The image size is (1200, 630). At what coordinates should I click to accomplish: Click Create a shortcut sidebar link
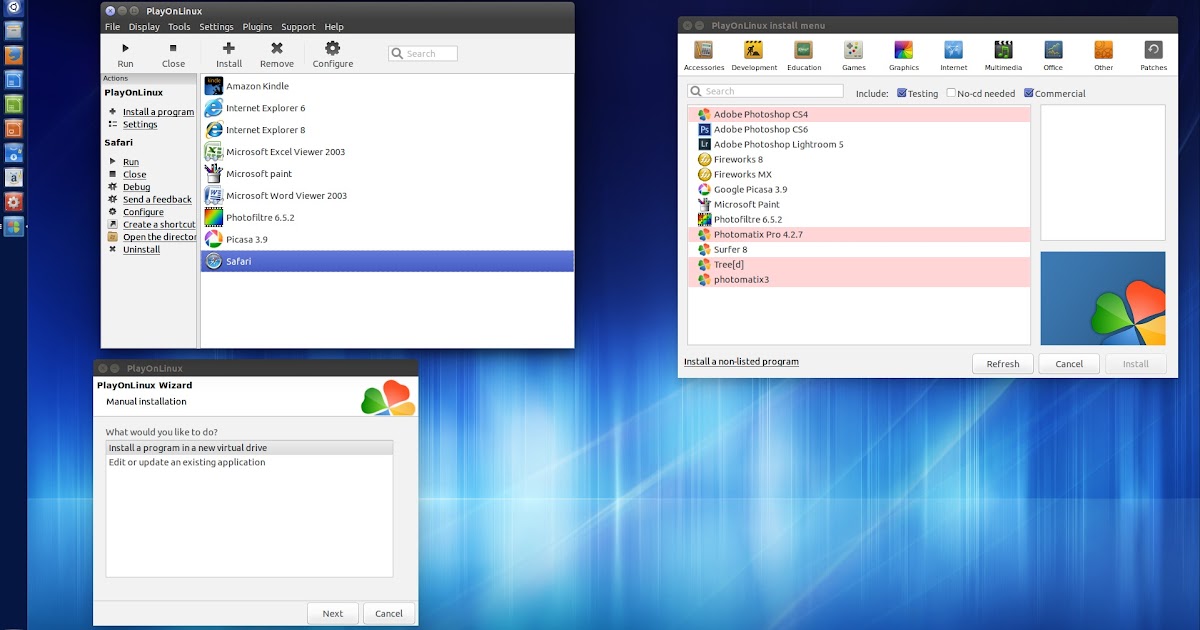(159, 225)
